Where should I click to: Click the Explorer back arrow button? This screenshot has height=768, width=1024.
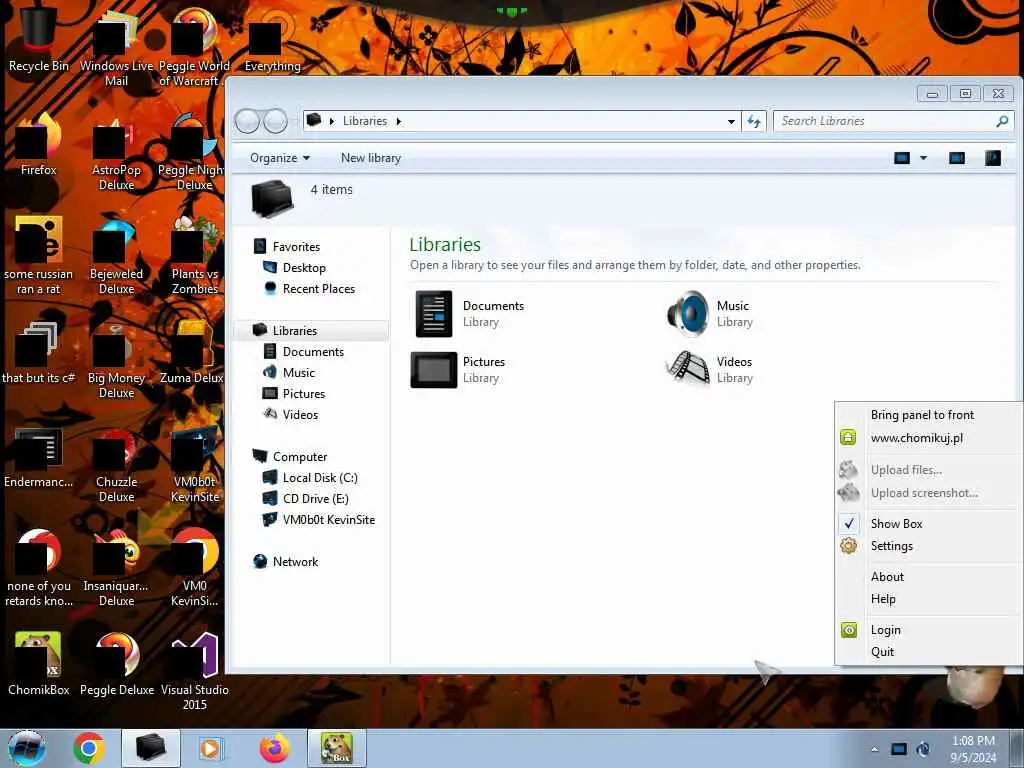pos(248,121)
